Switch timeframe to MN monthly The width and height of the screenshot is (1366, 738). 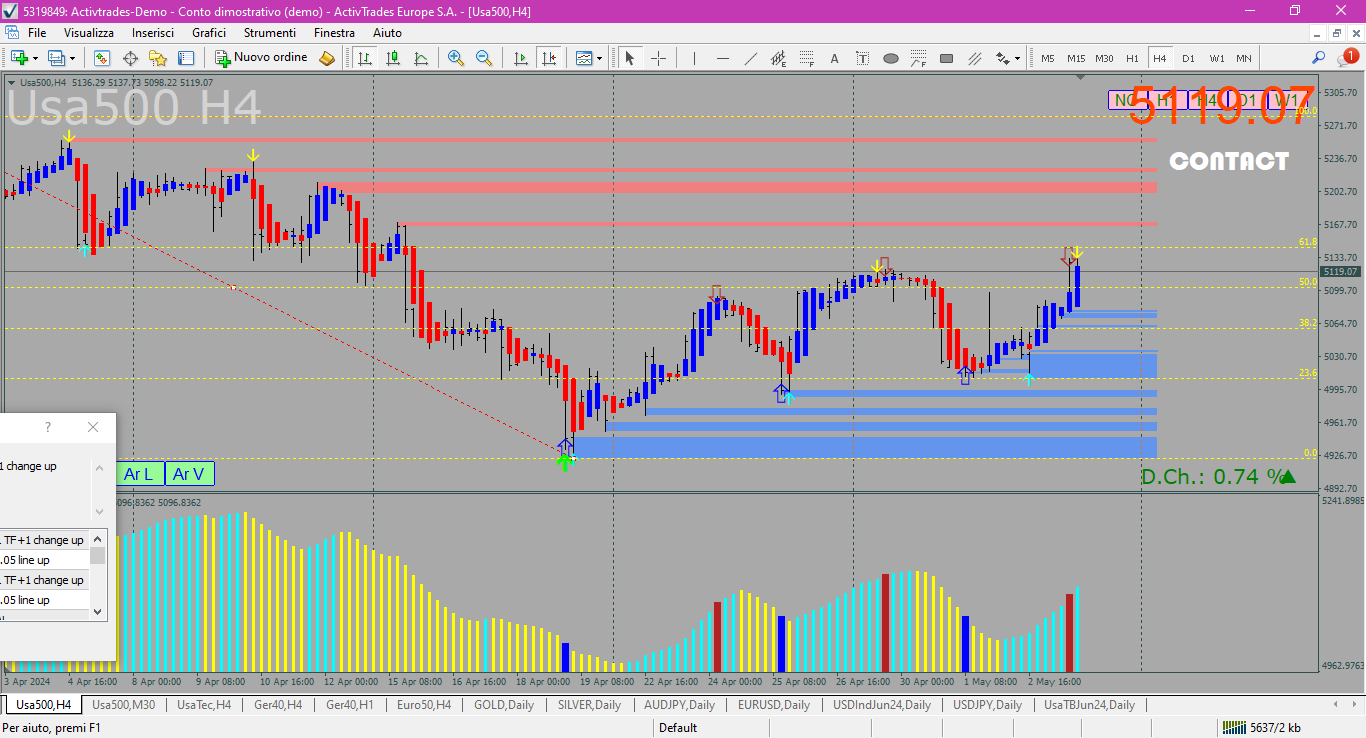pyautogui.click(x=1244, y=58)
